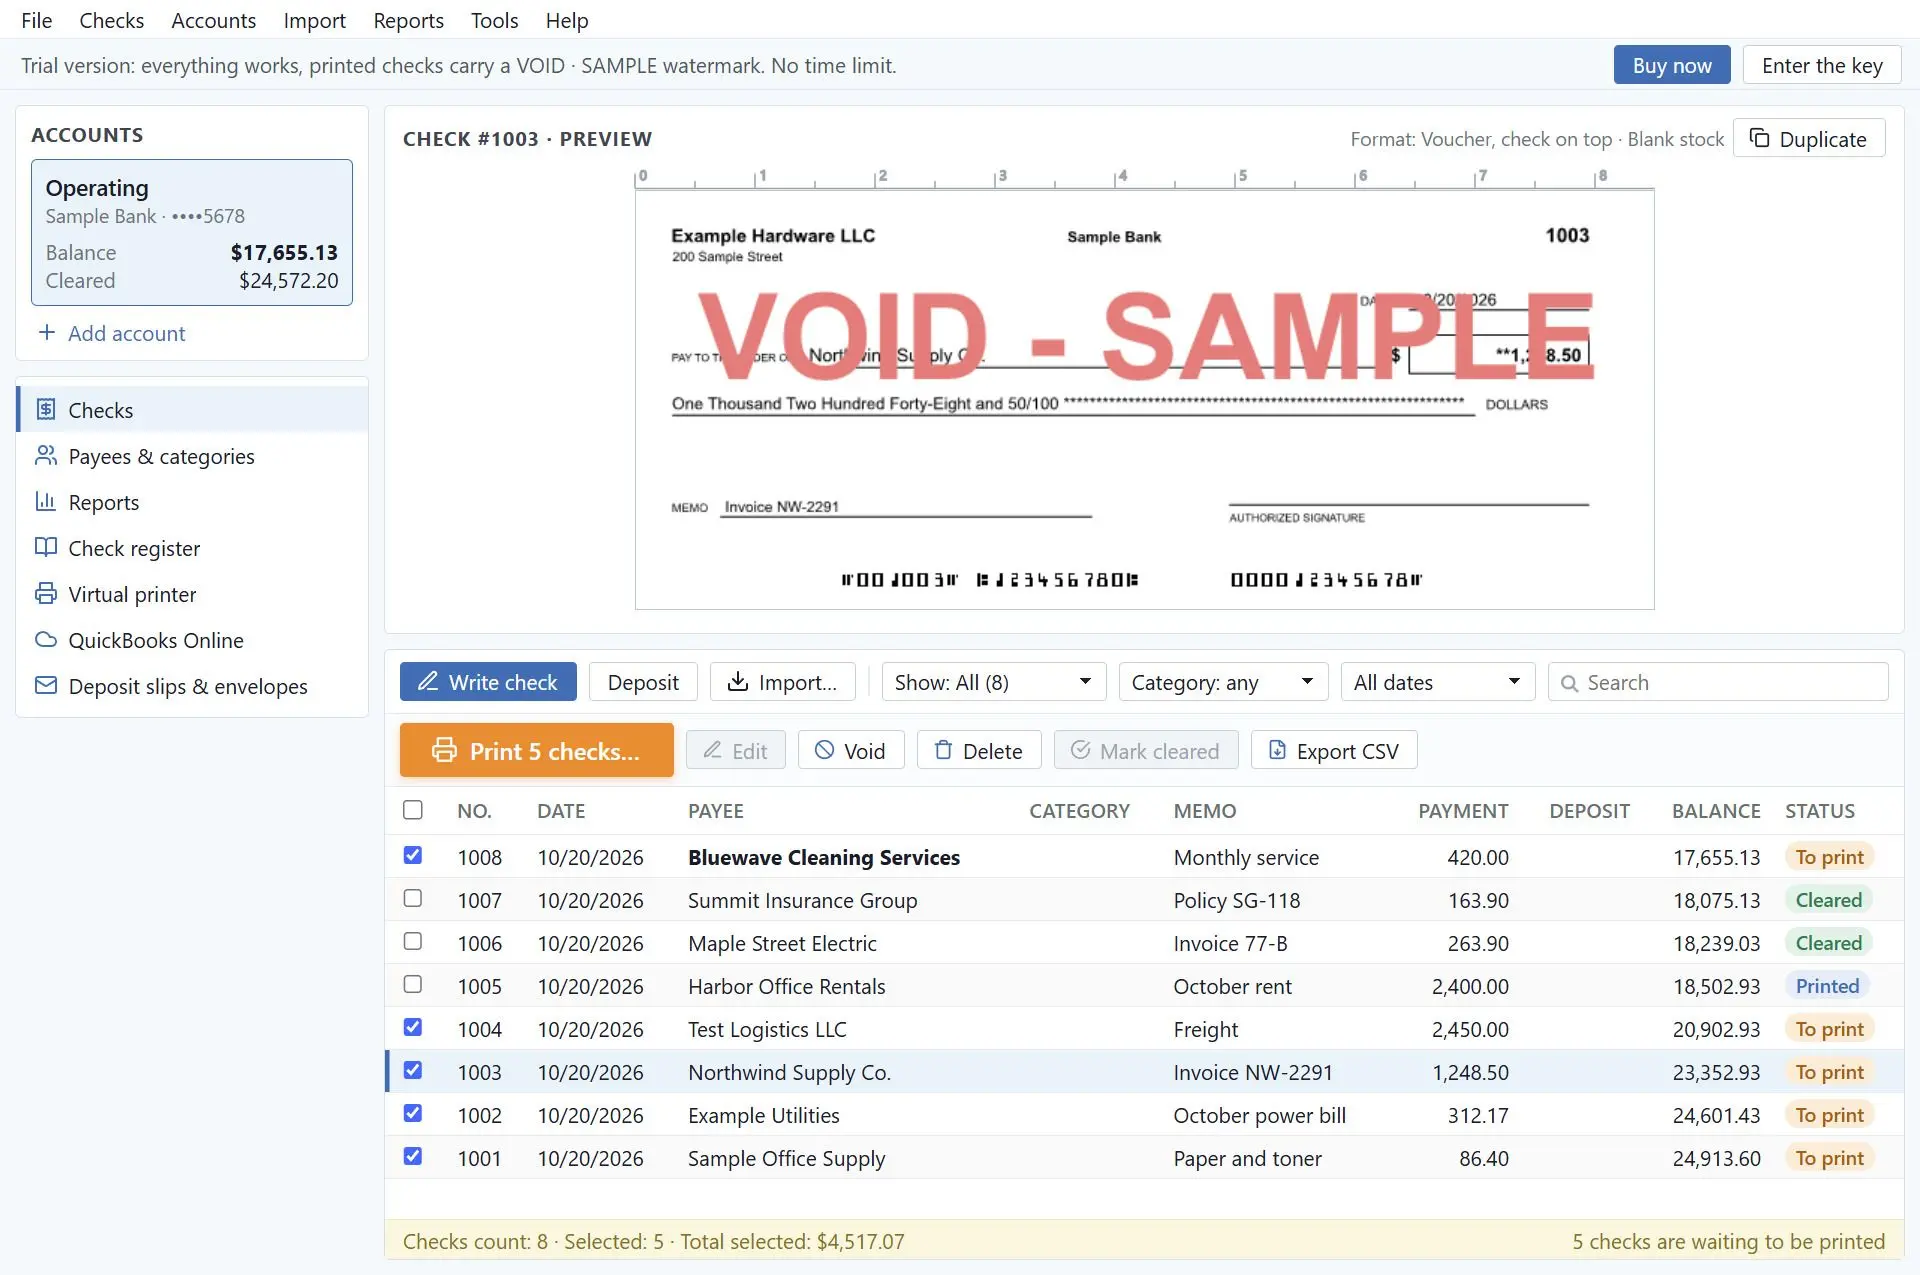The width and height of the screenshot is (1920, 1275).
Task: Check the box for check 1007
Action: coord(413,898)
